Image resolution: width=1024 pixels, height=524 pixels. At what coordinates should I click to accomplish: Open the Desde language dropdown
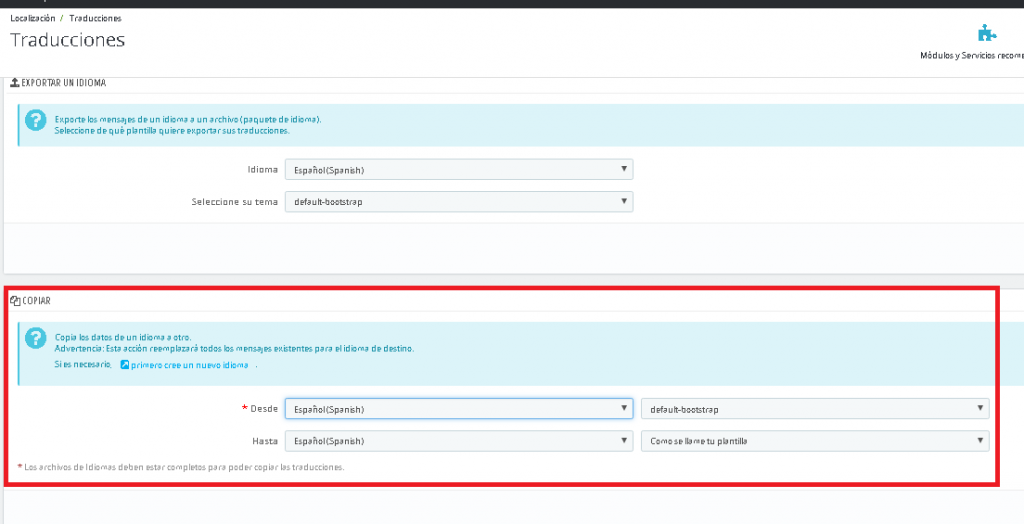pyautogui.click(x=458, y=409)
